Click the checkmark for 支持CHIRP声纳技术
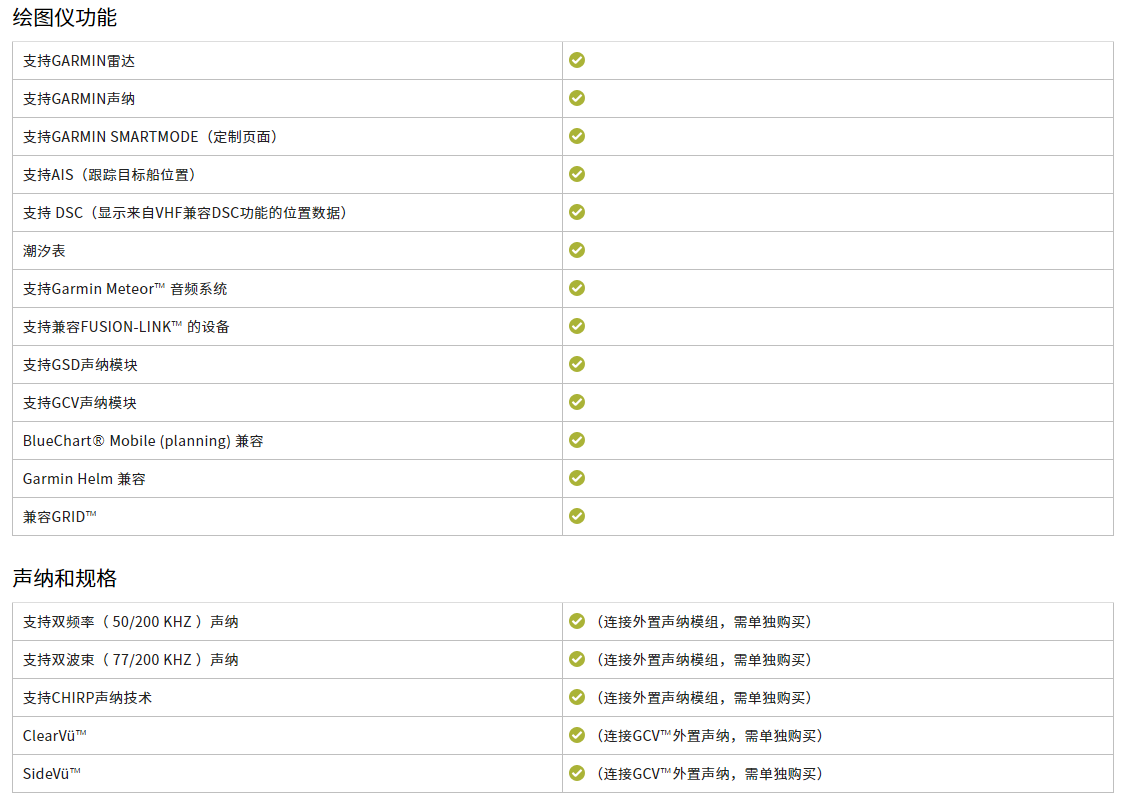This screenshot has height=804, width=1129. (x=577, y=697)
